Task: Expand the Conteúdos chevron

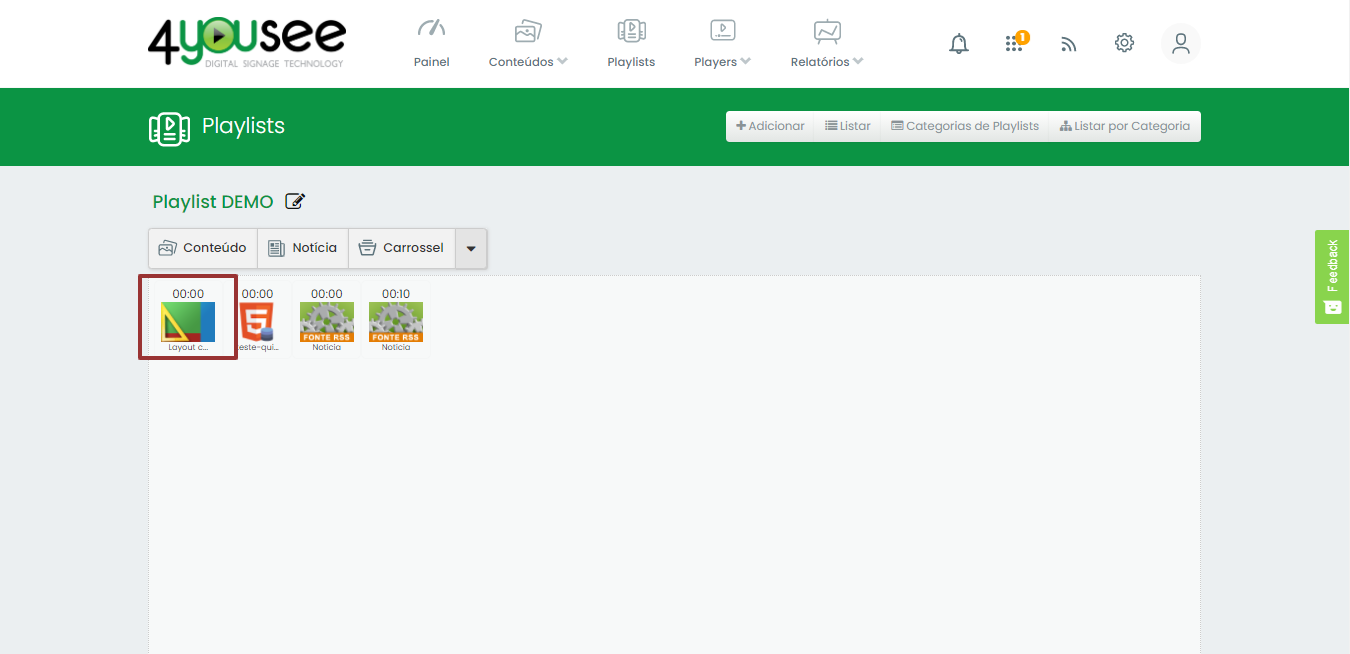Action: (562, 61)
